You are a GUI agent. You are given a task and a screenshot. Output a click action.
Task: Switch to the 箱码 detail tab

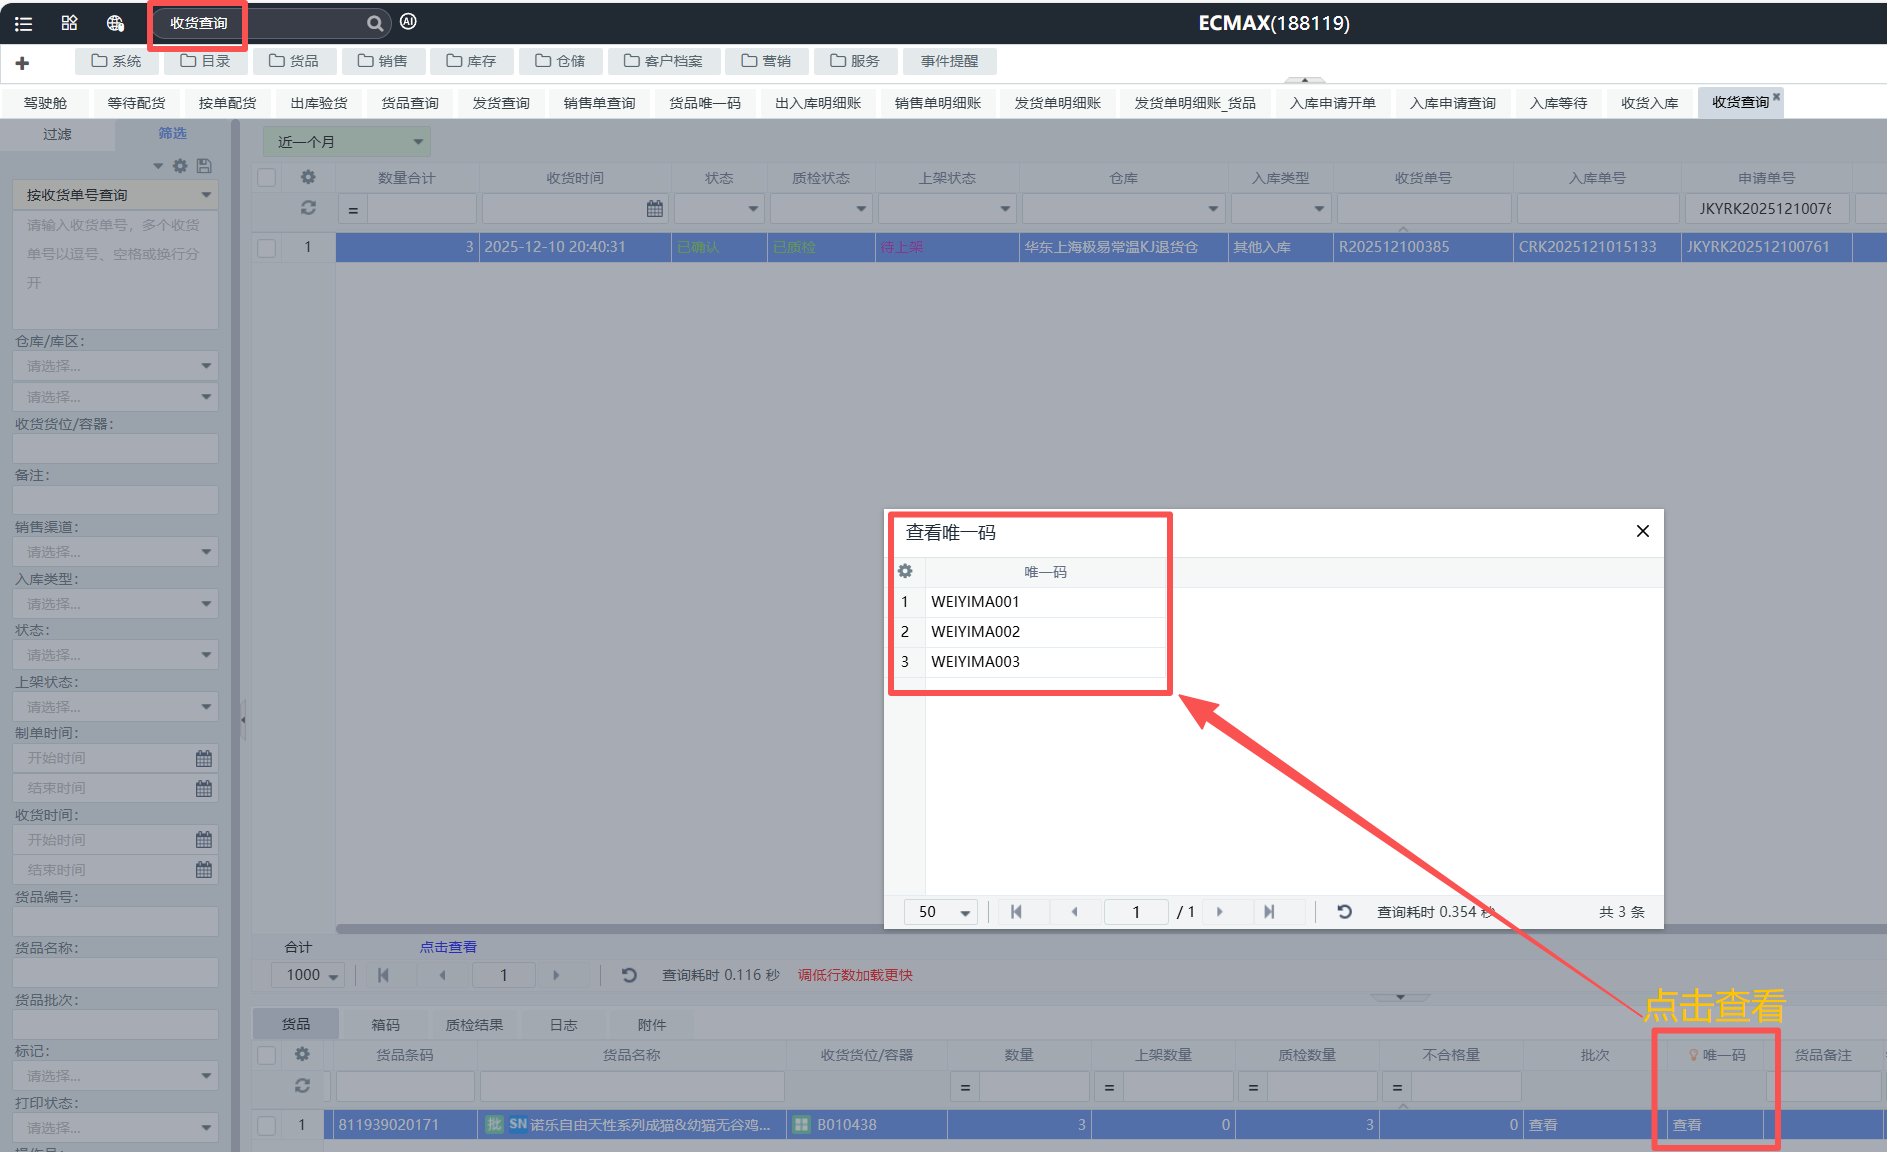pos(385,1025)
